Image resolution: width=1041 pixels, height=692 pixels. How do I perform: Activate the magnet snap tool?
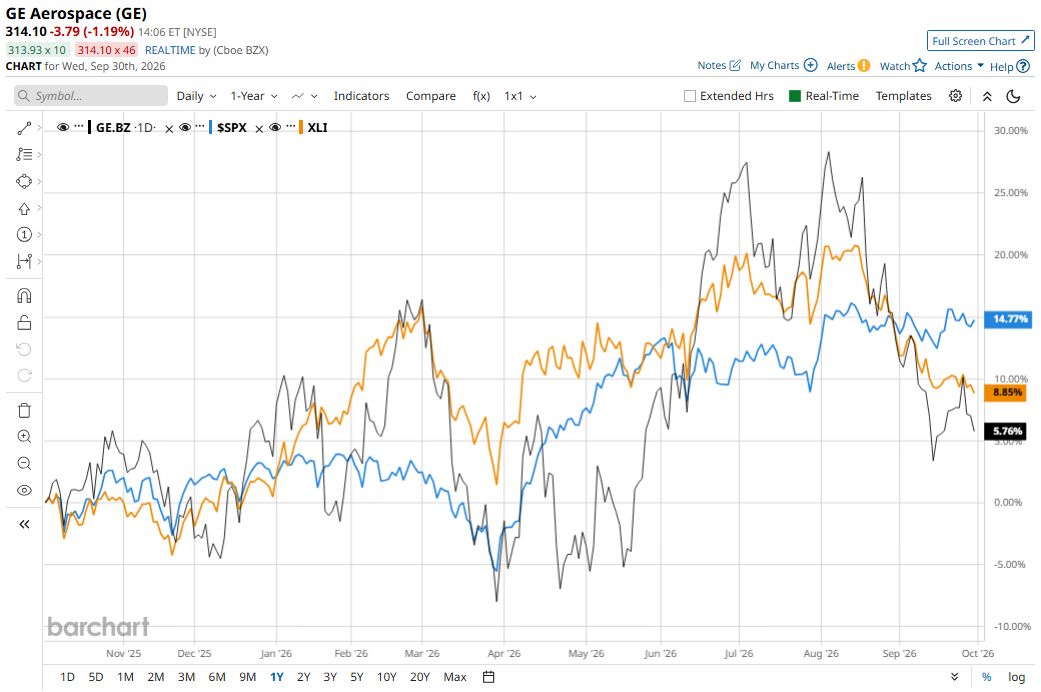24,296
